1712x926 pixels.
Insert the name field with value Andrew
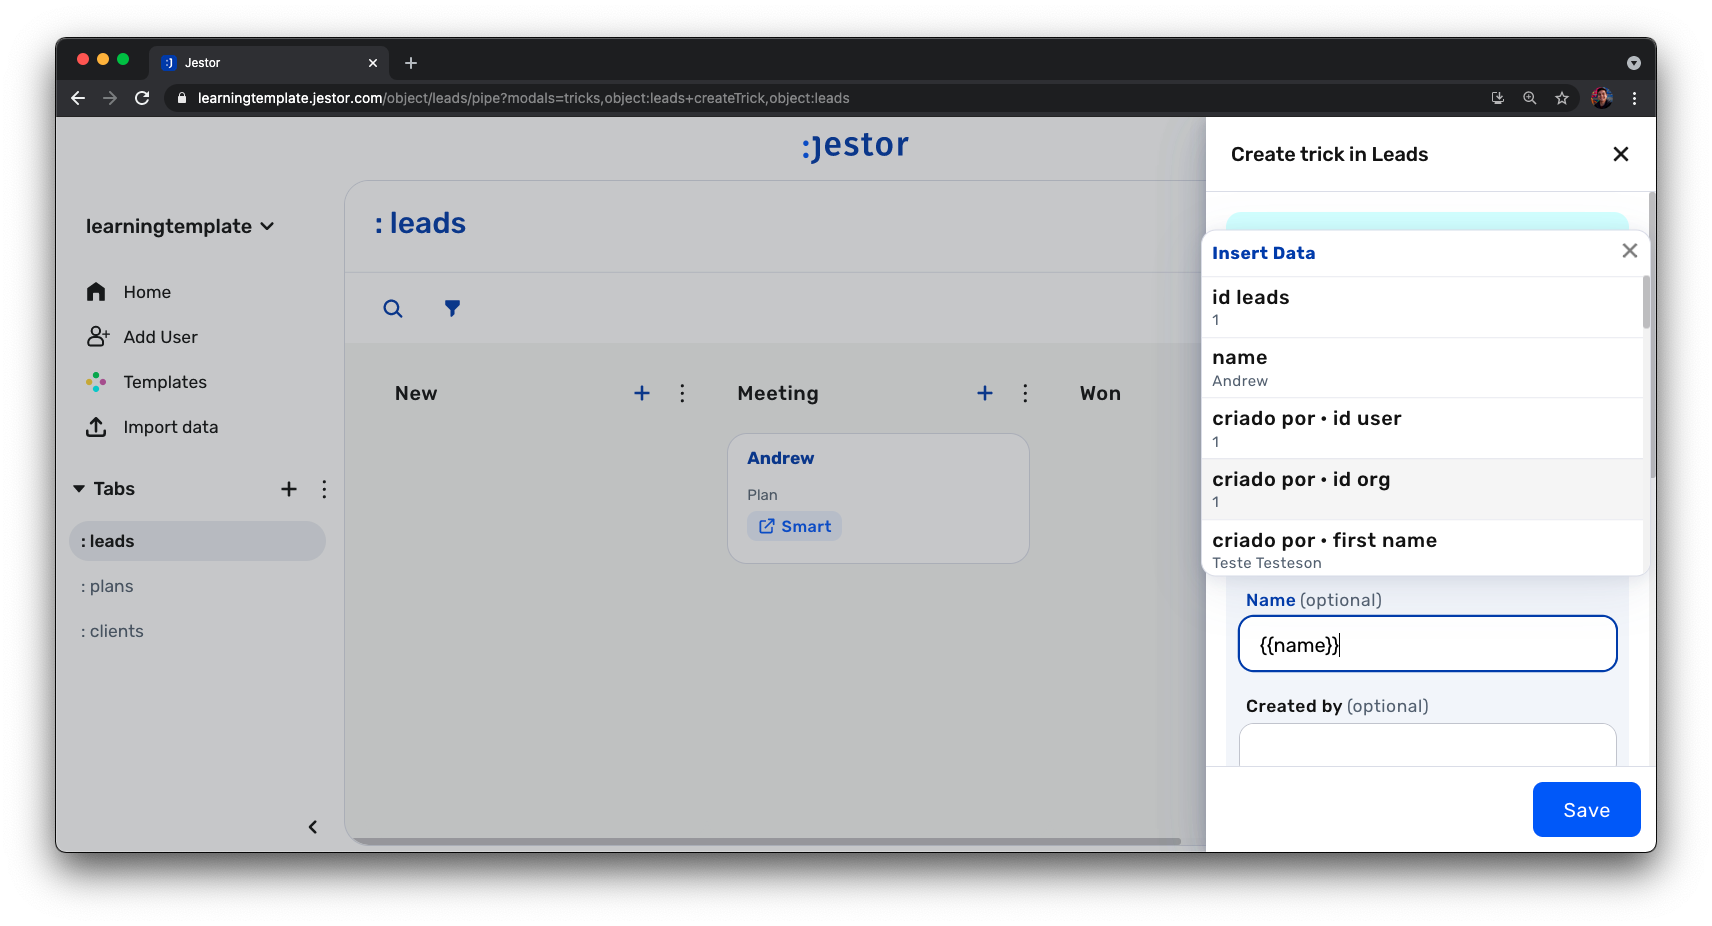[x=1422, y=368]
